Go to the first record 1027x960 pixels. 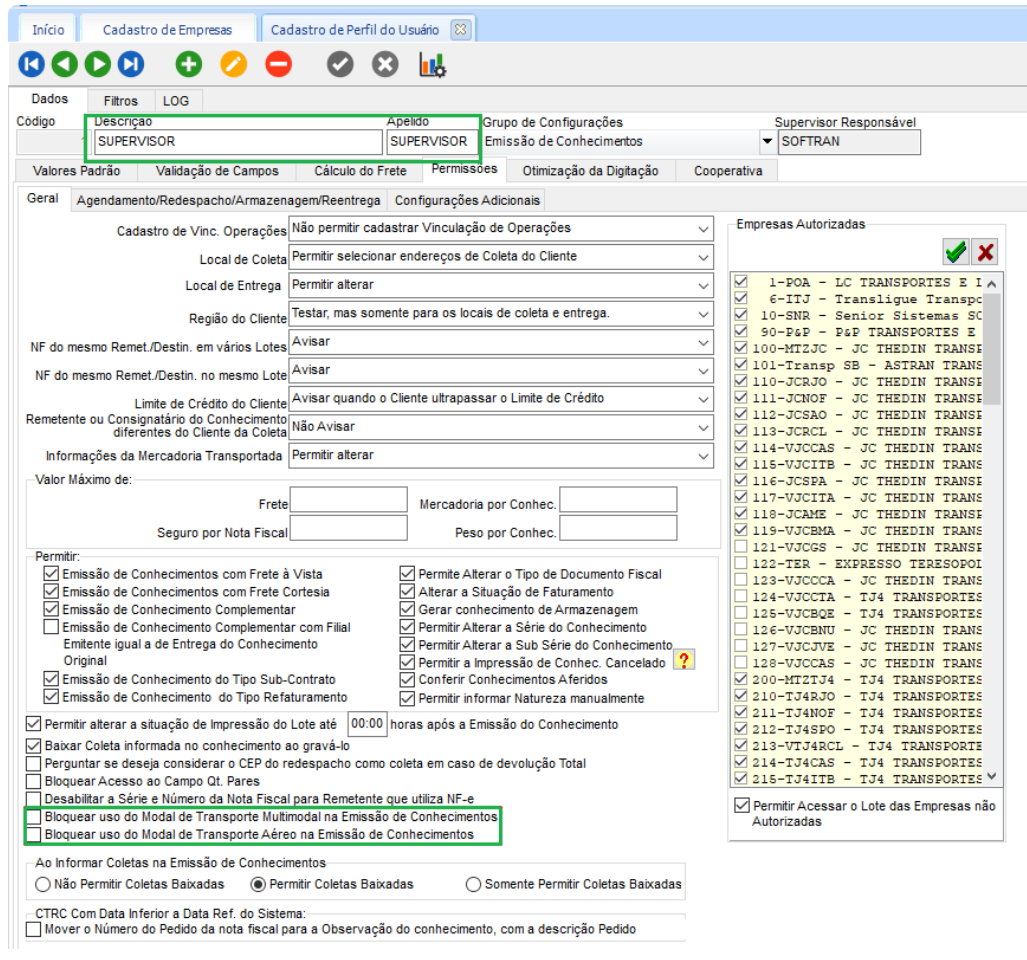point(31,65)
